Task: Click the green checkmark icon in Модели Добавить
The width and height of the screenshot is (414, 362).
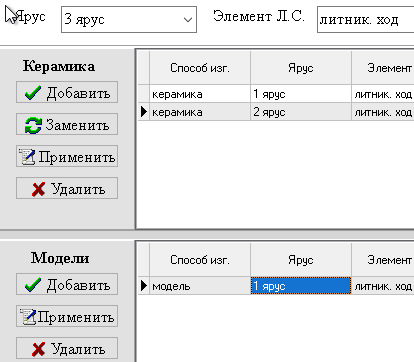Action: point(33,285)
